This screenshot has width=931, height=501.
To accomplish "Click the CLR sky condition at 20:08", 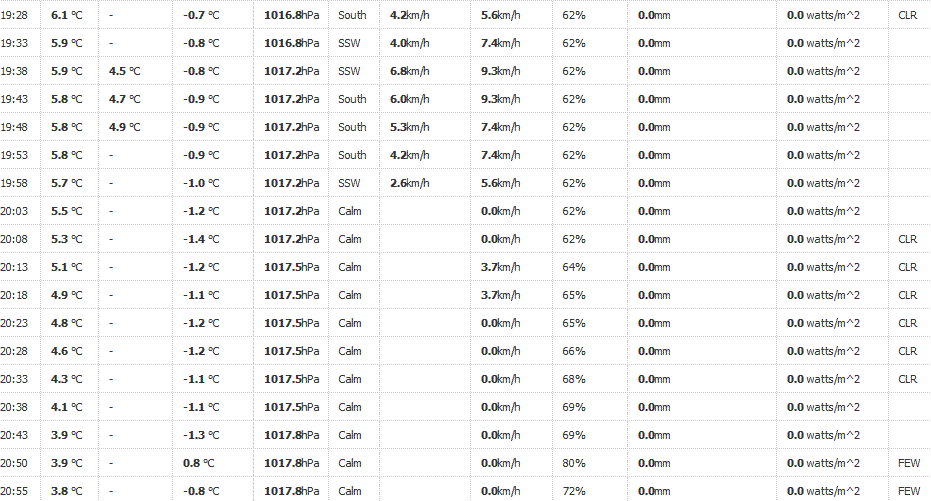I will coord(908,239).
